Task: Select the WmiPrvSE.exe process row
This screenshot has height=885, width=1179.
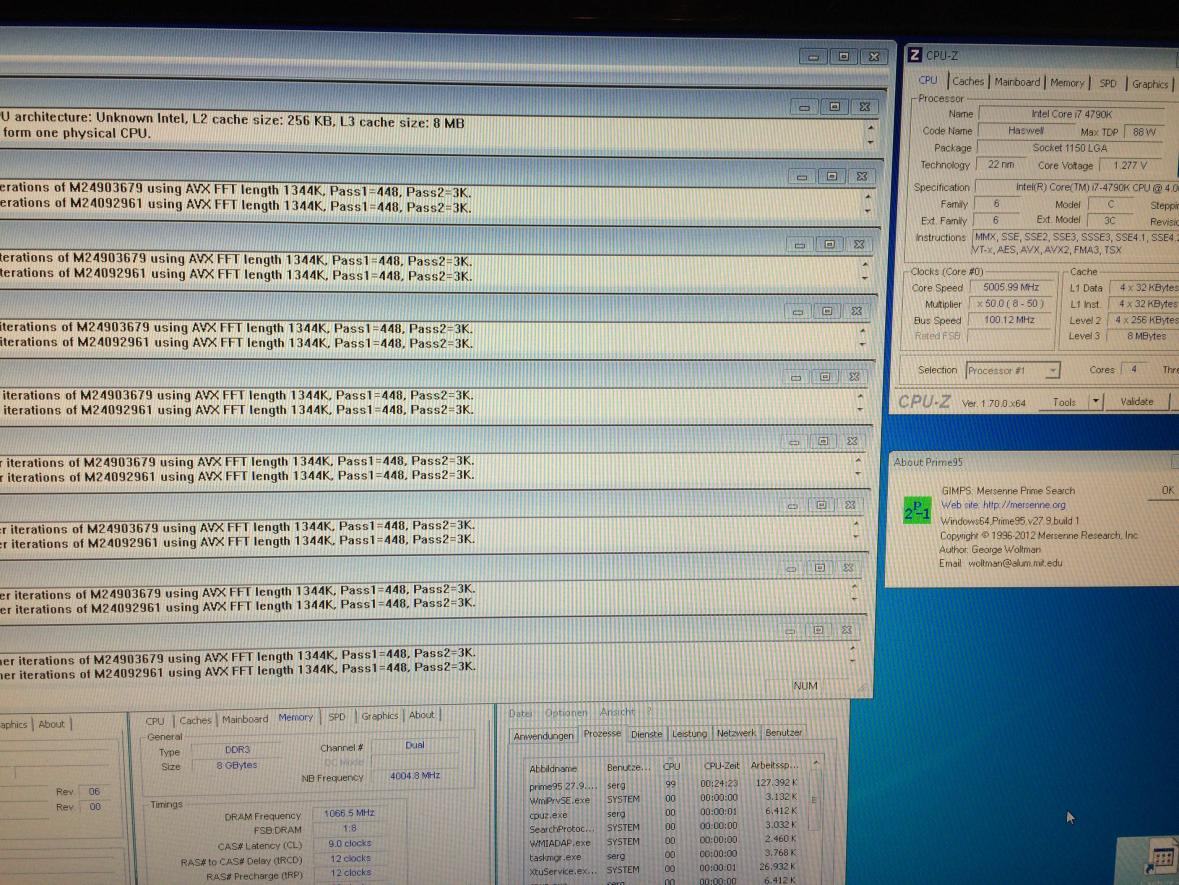Action: click(665, 799)
